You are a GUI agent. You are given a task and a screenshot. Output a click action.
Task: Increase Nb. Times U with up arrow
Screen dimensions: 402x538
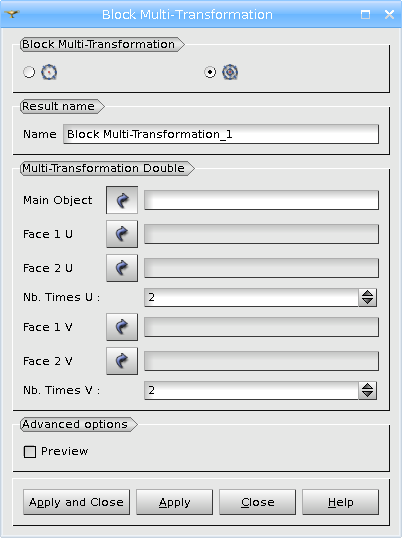[x=368, y=293]
